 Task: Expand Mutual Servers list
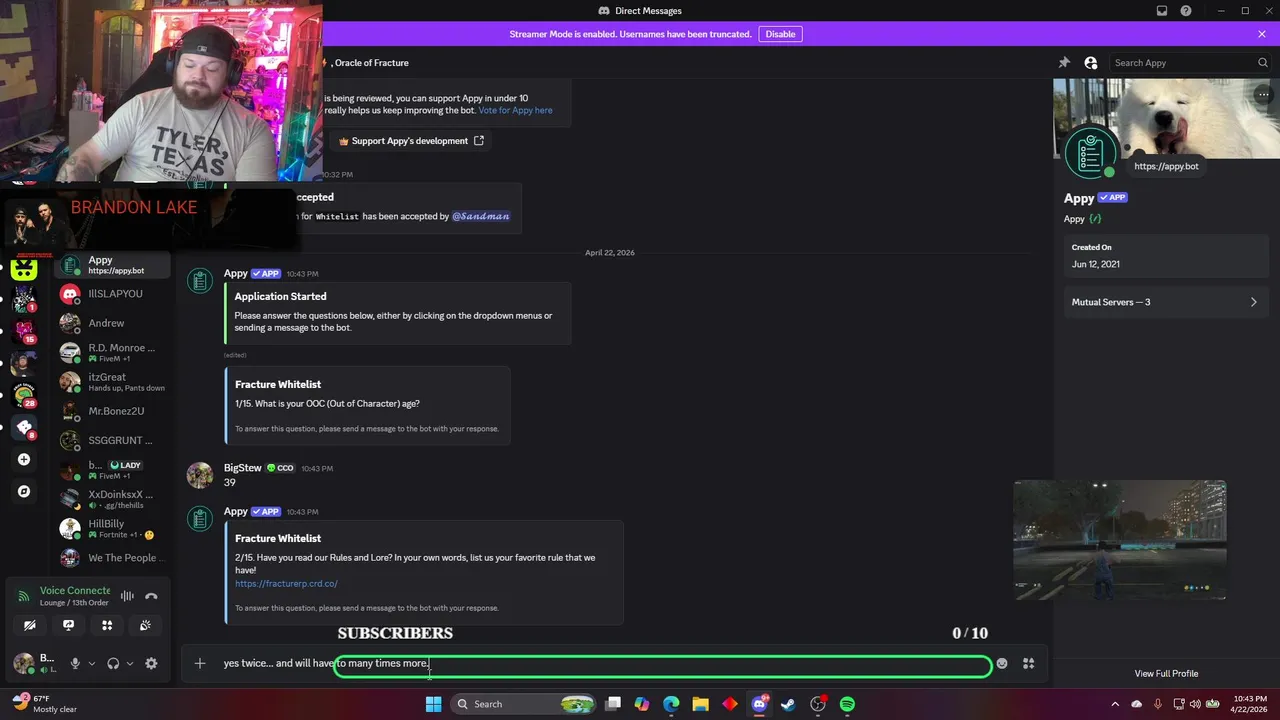point(1165,302)
